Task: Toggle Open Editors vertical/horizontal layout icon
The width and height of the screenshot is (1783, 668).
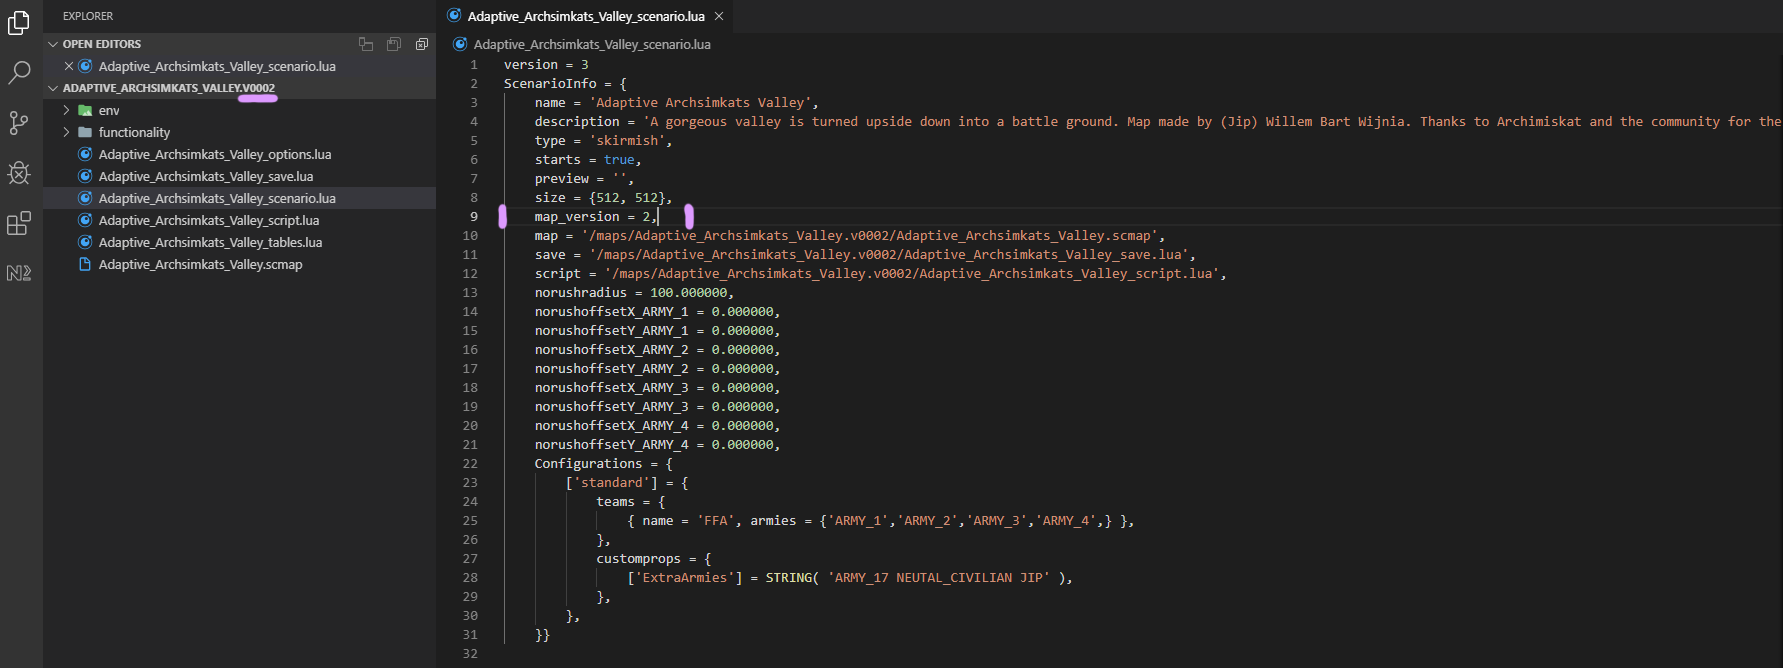Action: tap(366, 44)
